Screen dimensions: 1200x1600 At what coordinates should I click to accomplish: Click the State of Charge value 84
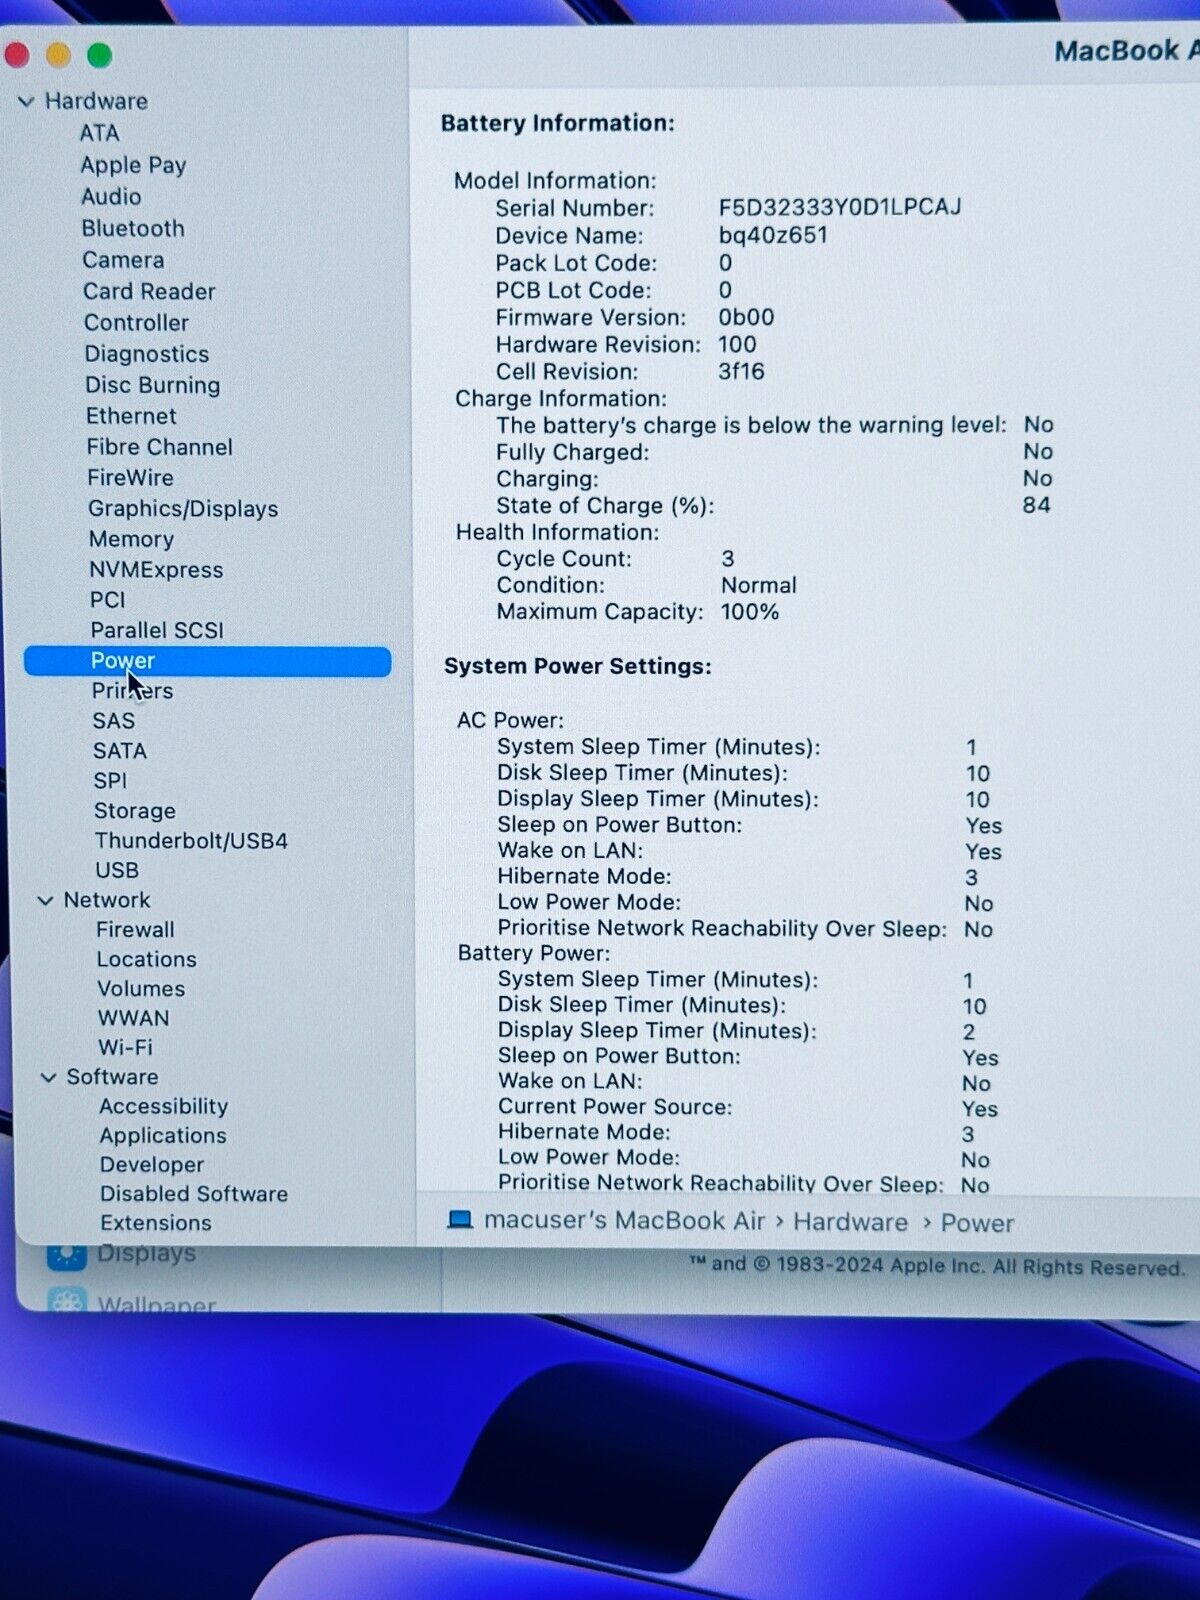pos(1036,505)
